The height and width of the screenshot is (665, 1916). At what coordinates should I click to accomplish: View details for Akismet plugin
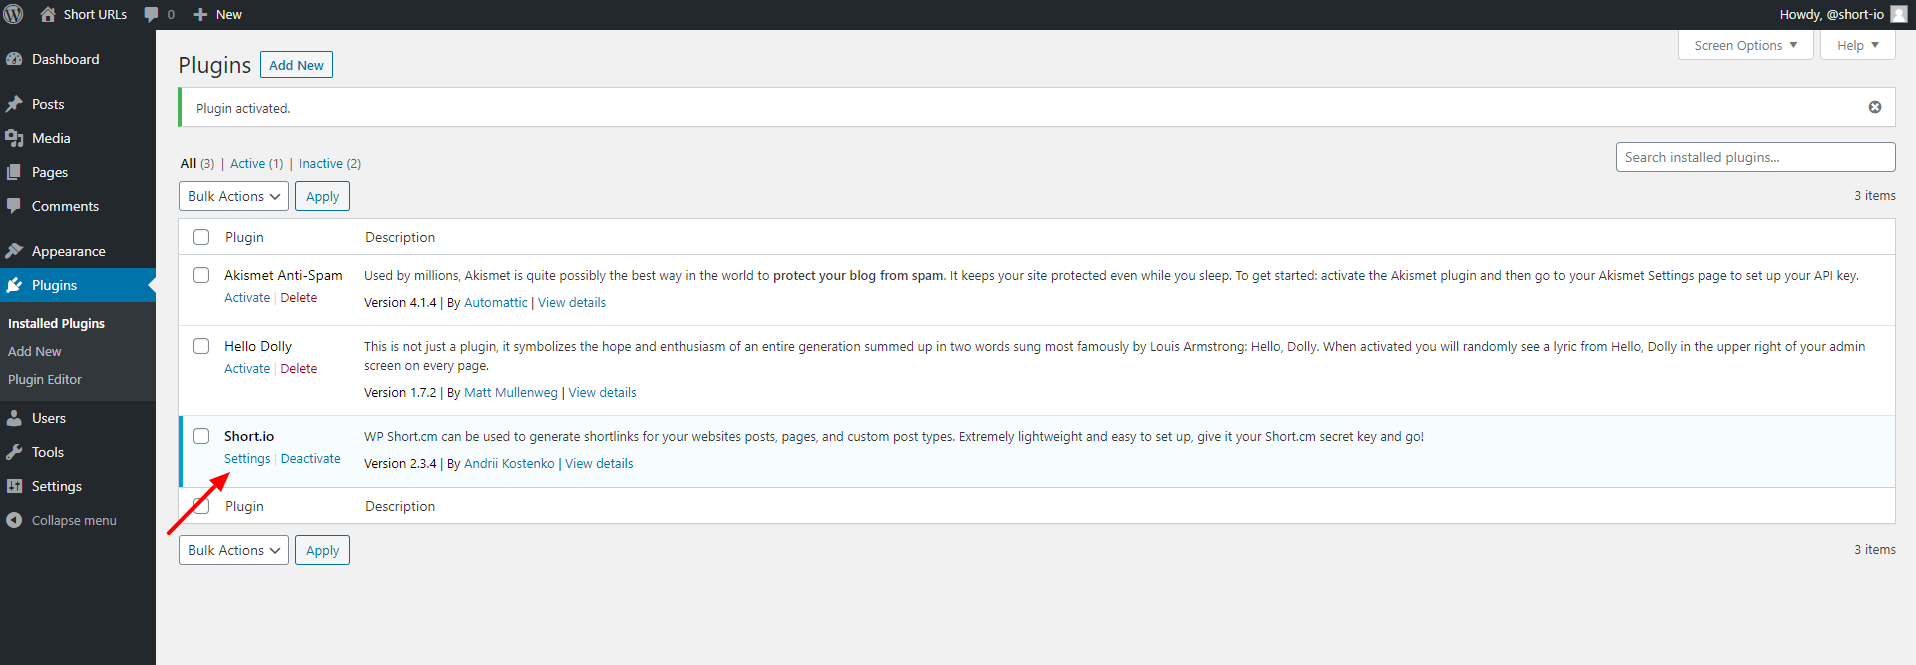[x=572, y=302]
